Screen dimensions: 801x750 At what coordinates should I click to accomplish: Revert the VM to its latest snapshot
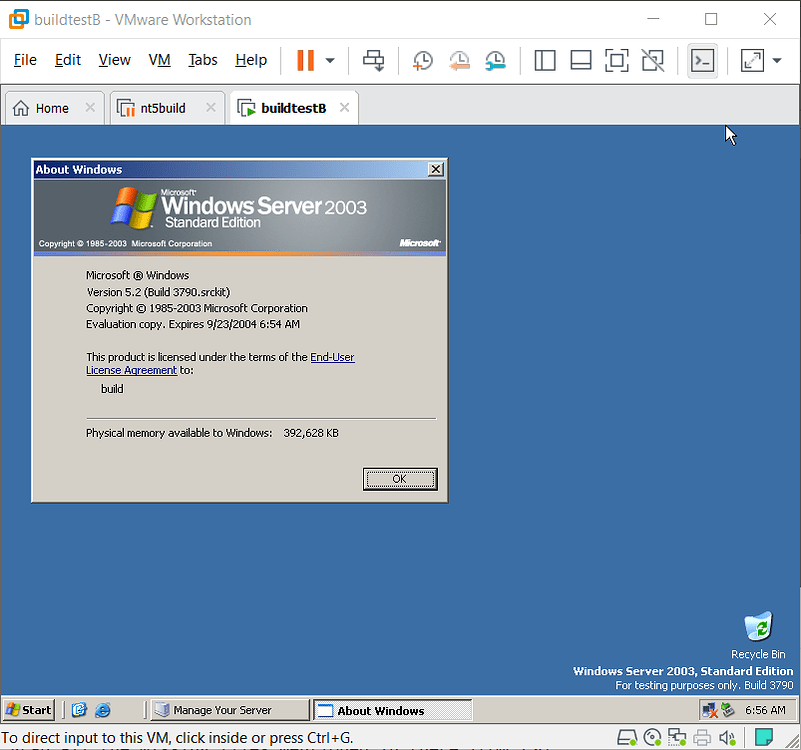tap(459, 61)
